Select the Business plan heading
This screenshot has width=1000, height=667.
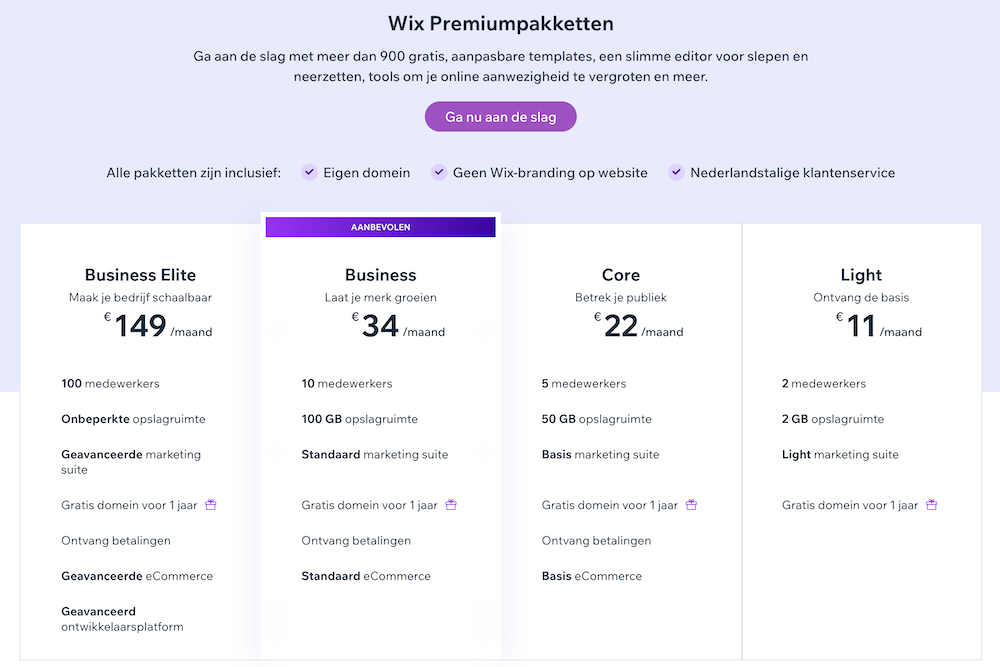tap(380, 275)
